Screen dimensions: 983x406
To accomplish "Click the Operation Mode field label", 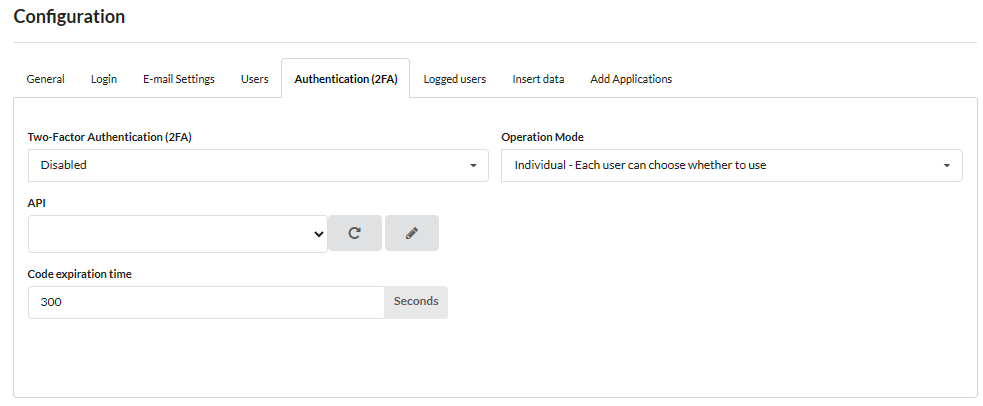I will (x=542, y=137).
